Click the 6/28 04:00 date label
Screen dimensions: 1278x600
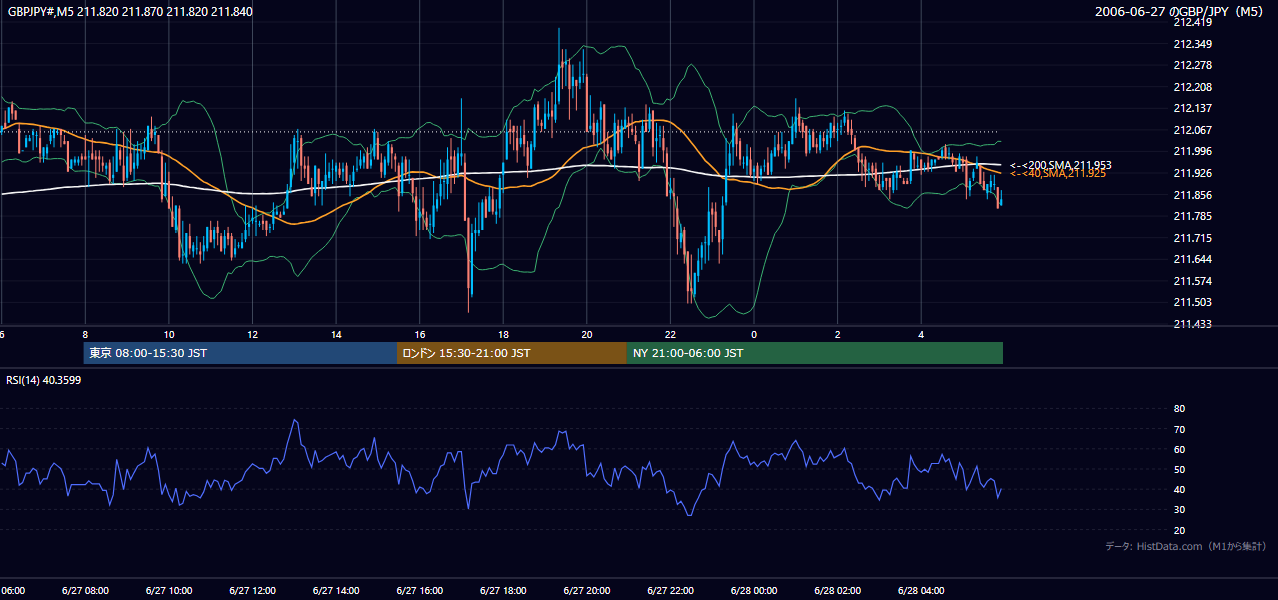921,591
